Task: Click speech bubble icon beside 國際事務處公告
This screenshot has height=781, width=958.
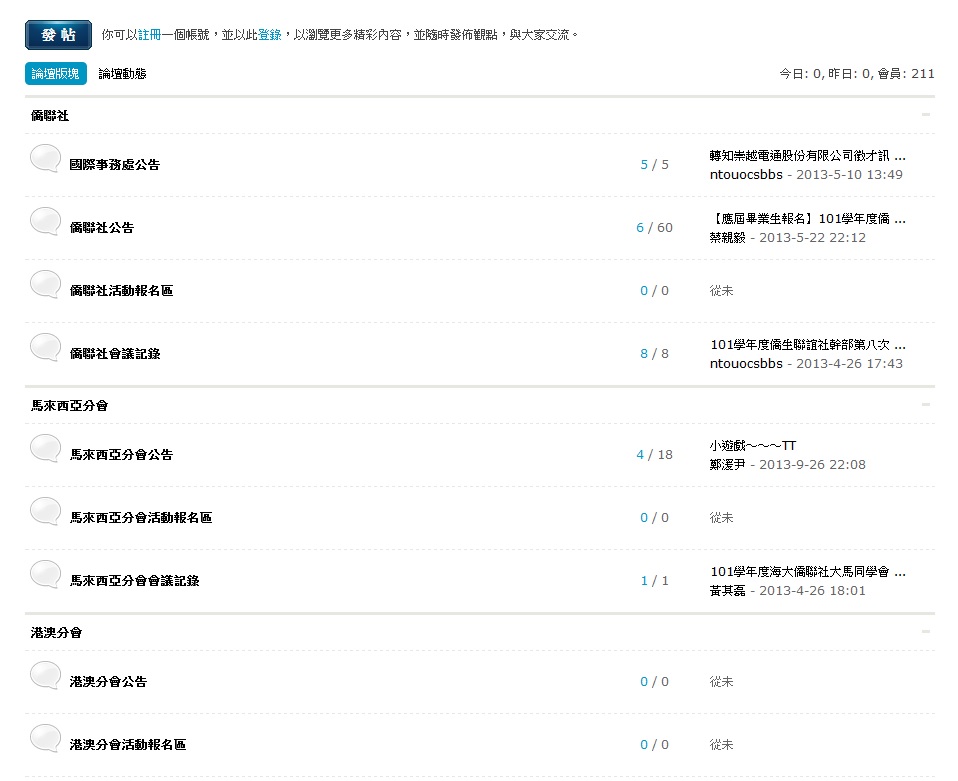Action: [x=46, y=160]
